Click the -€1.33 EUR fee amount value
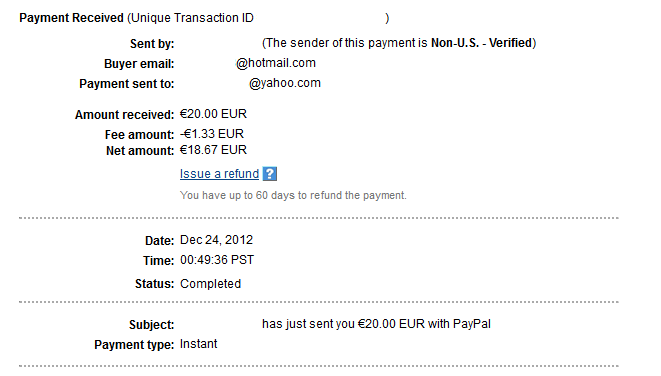 pos(212,134)
